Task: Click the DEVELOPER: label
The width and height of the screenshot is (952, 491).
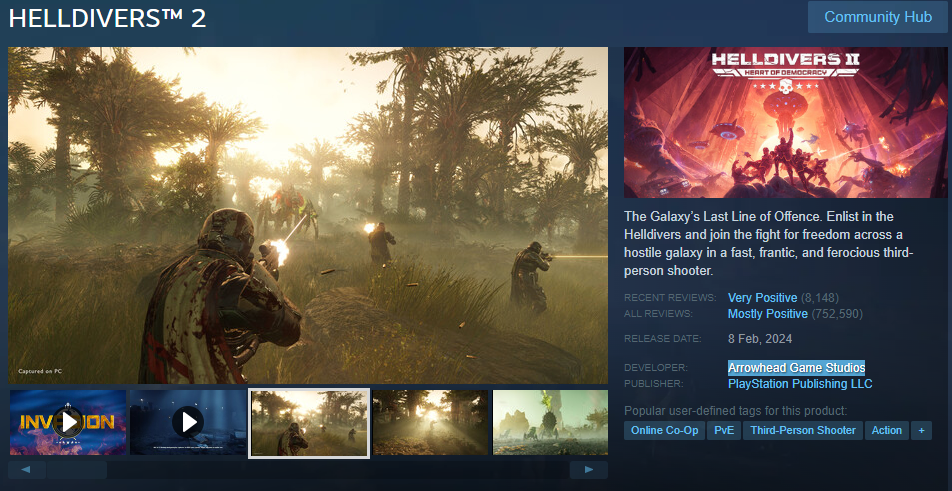Action: tap(656, 368)
